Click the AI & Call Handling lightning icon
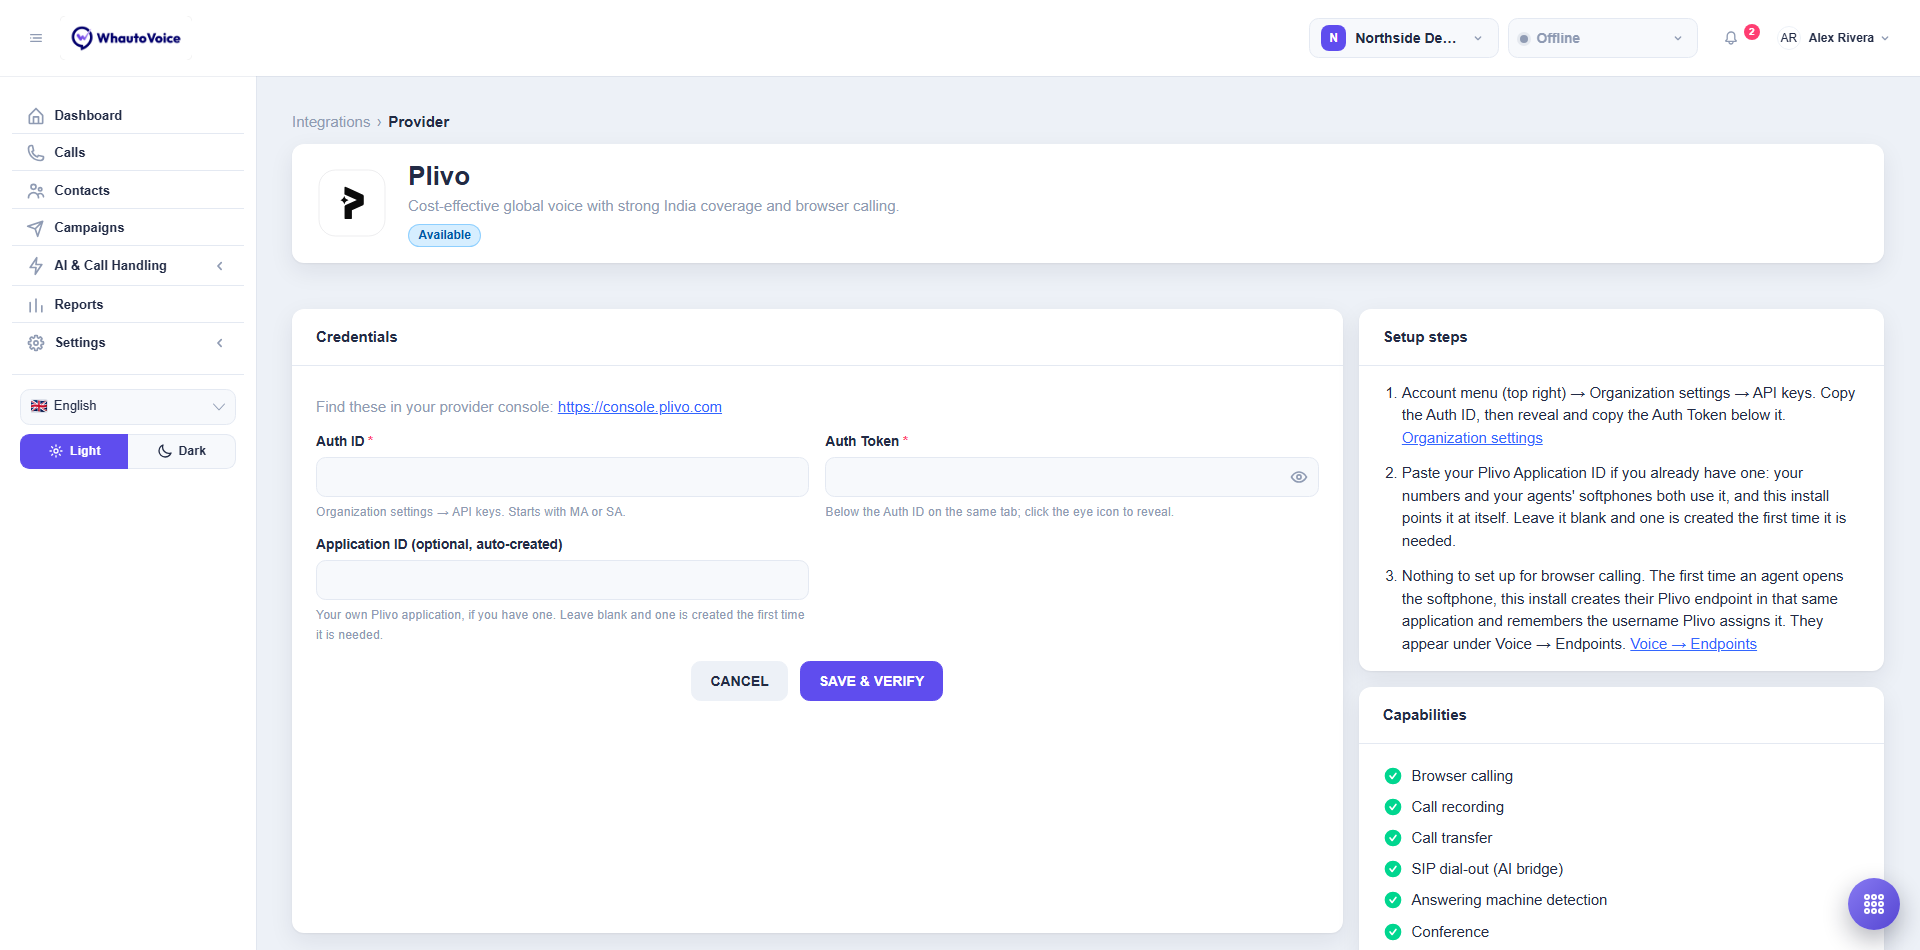The image size is (1920, 950). (36, 266)
